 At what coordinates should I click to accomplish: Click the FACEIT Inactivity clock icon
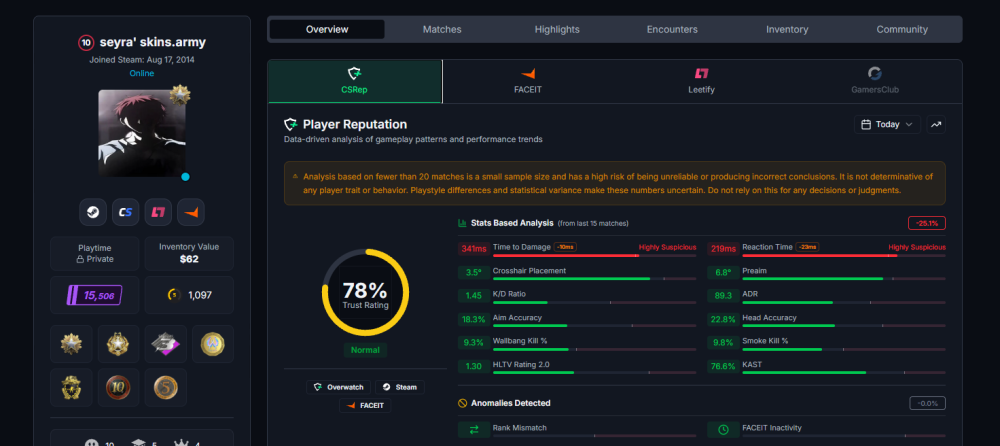tap(723, 429)
